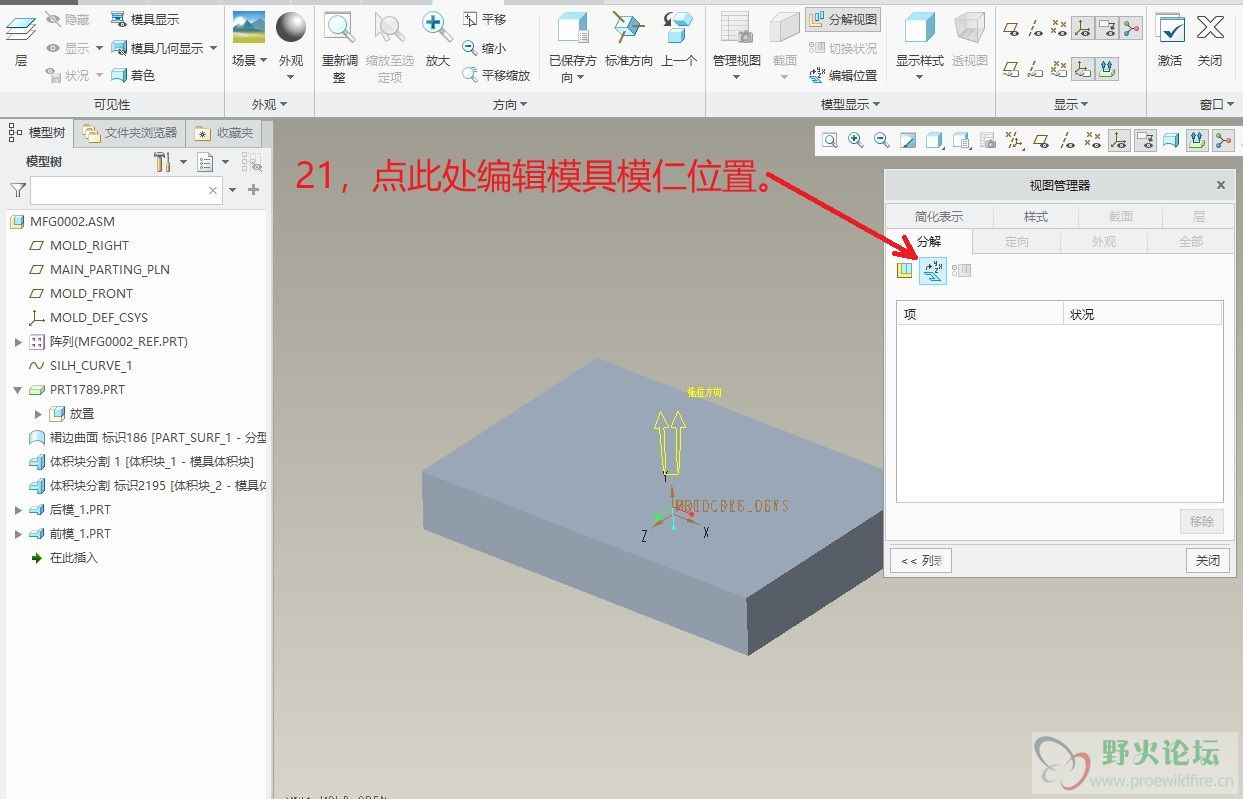Select the 模型树 tab
The width and height of the screenshot is (1243, 799).
point(37,132)
